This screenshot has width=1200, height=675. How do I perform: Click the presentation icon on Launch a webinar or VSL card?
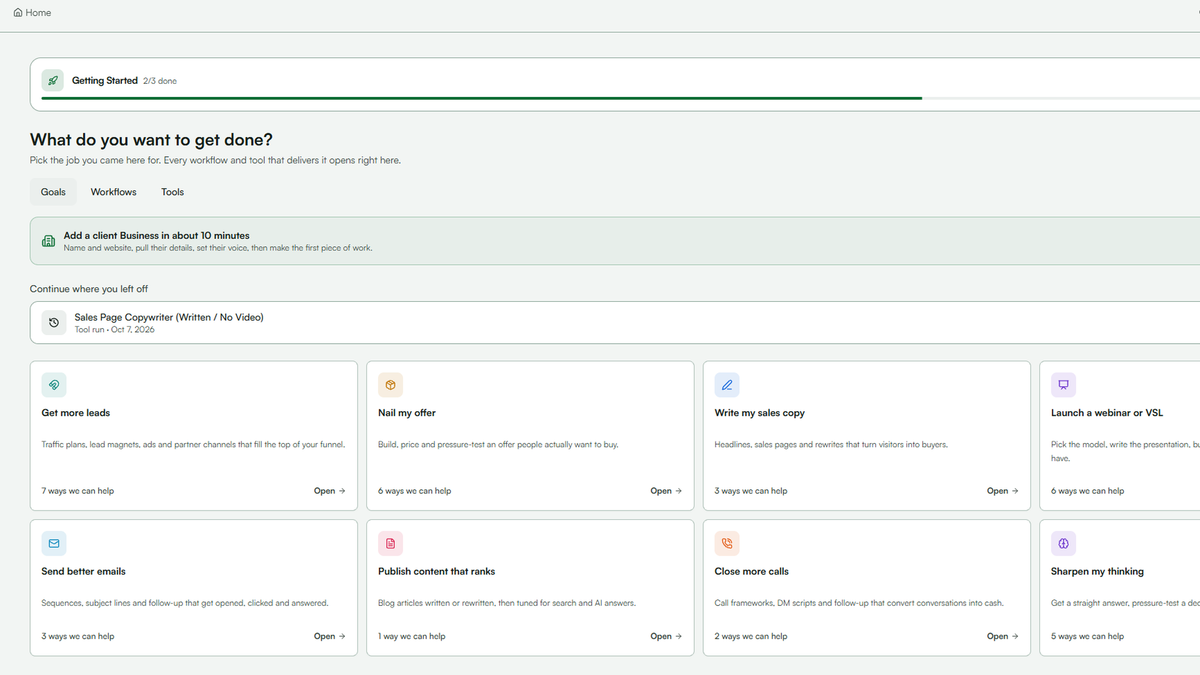tap(1063, 384)
